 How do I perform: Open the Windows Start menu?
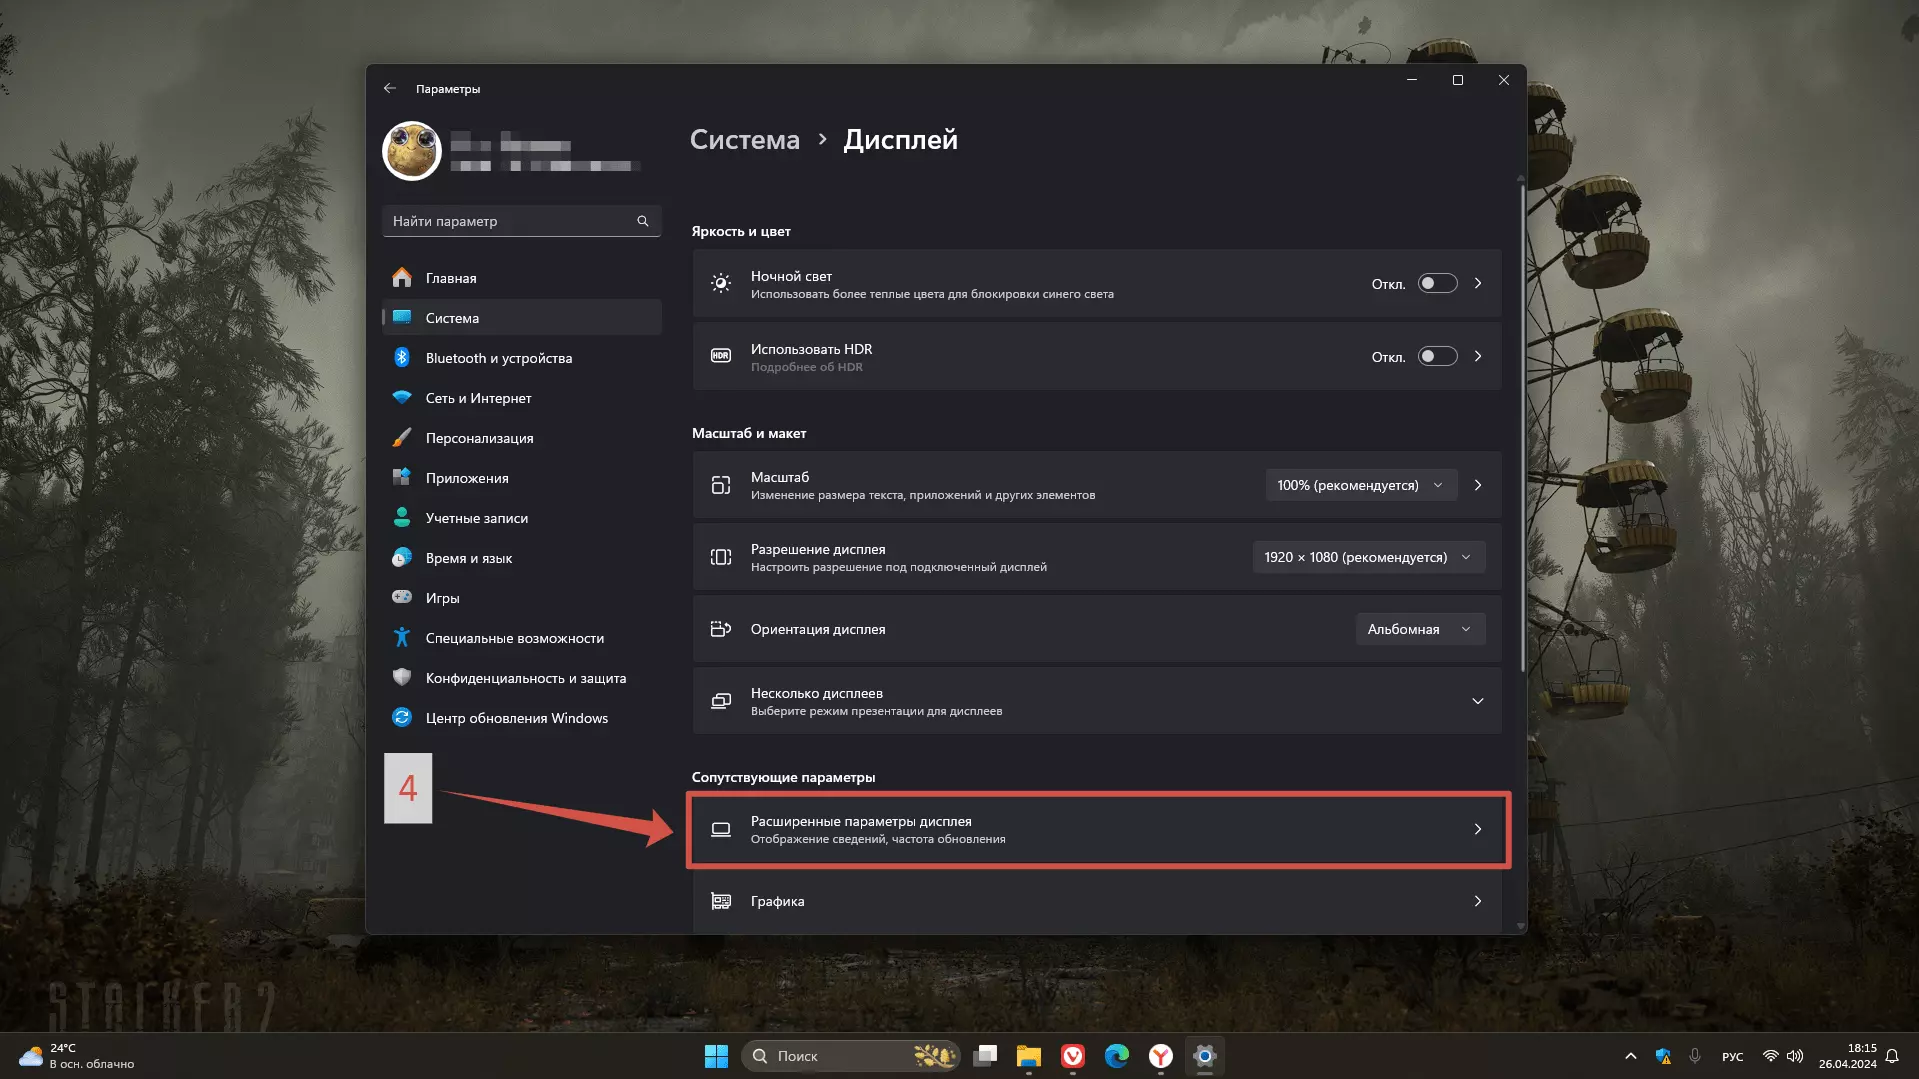(x=716, y=1056)
